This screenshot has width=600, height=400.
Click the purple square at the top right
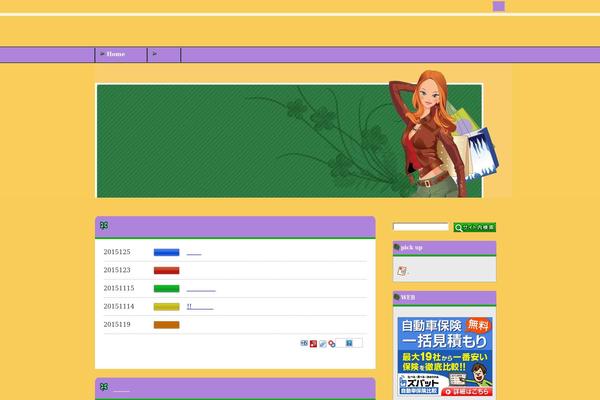coord(499,7)
